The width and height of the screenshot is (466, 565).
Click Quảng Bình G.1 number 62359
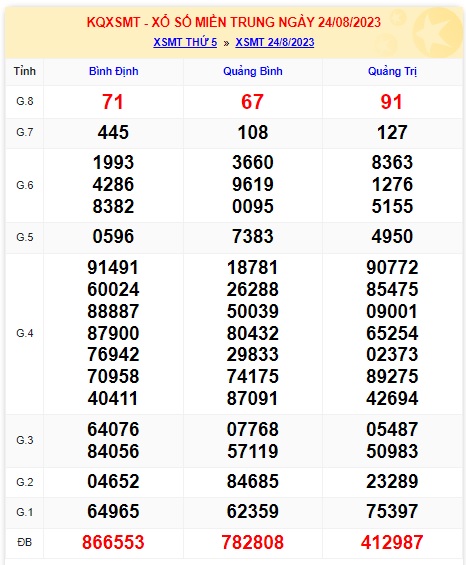click(253, 511)
